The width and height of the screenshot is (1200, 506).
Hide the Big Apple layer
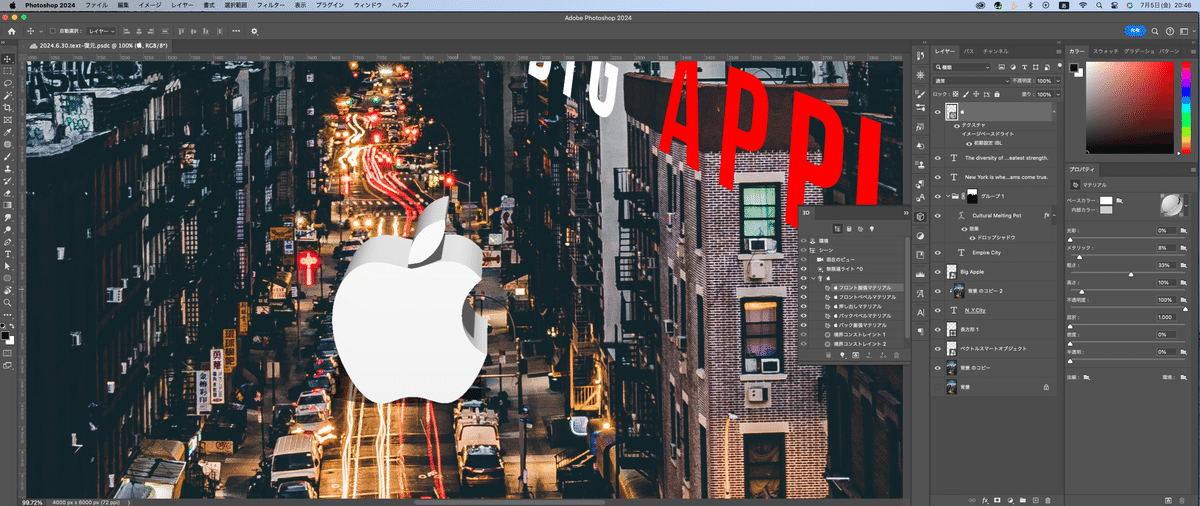pyautogui.click(x=938, y=272)
